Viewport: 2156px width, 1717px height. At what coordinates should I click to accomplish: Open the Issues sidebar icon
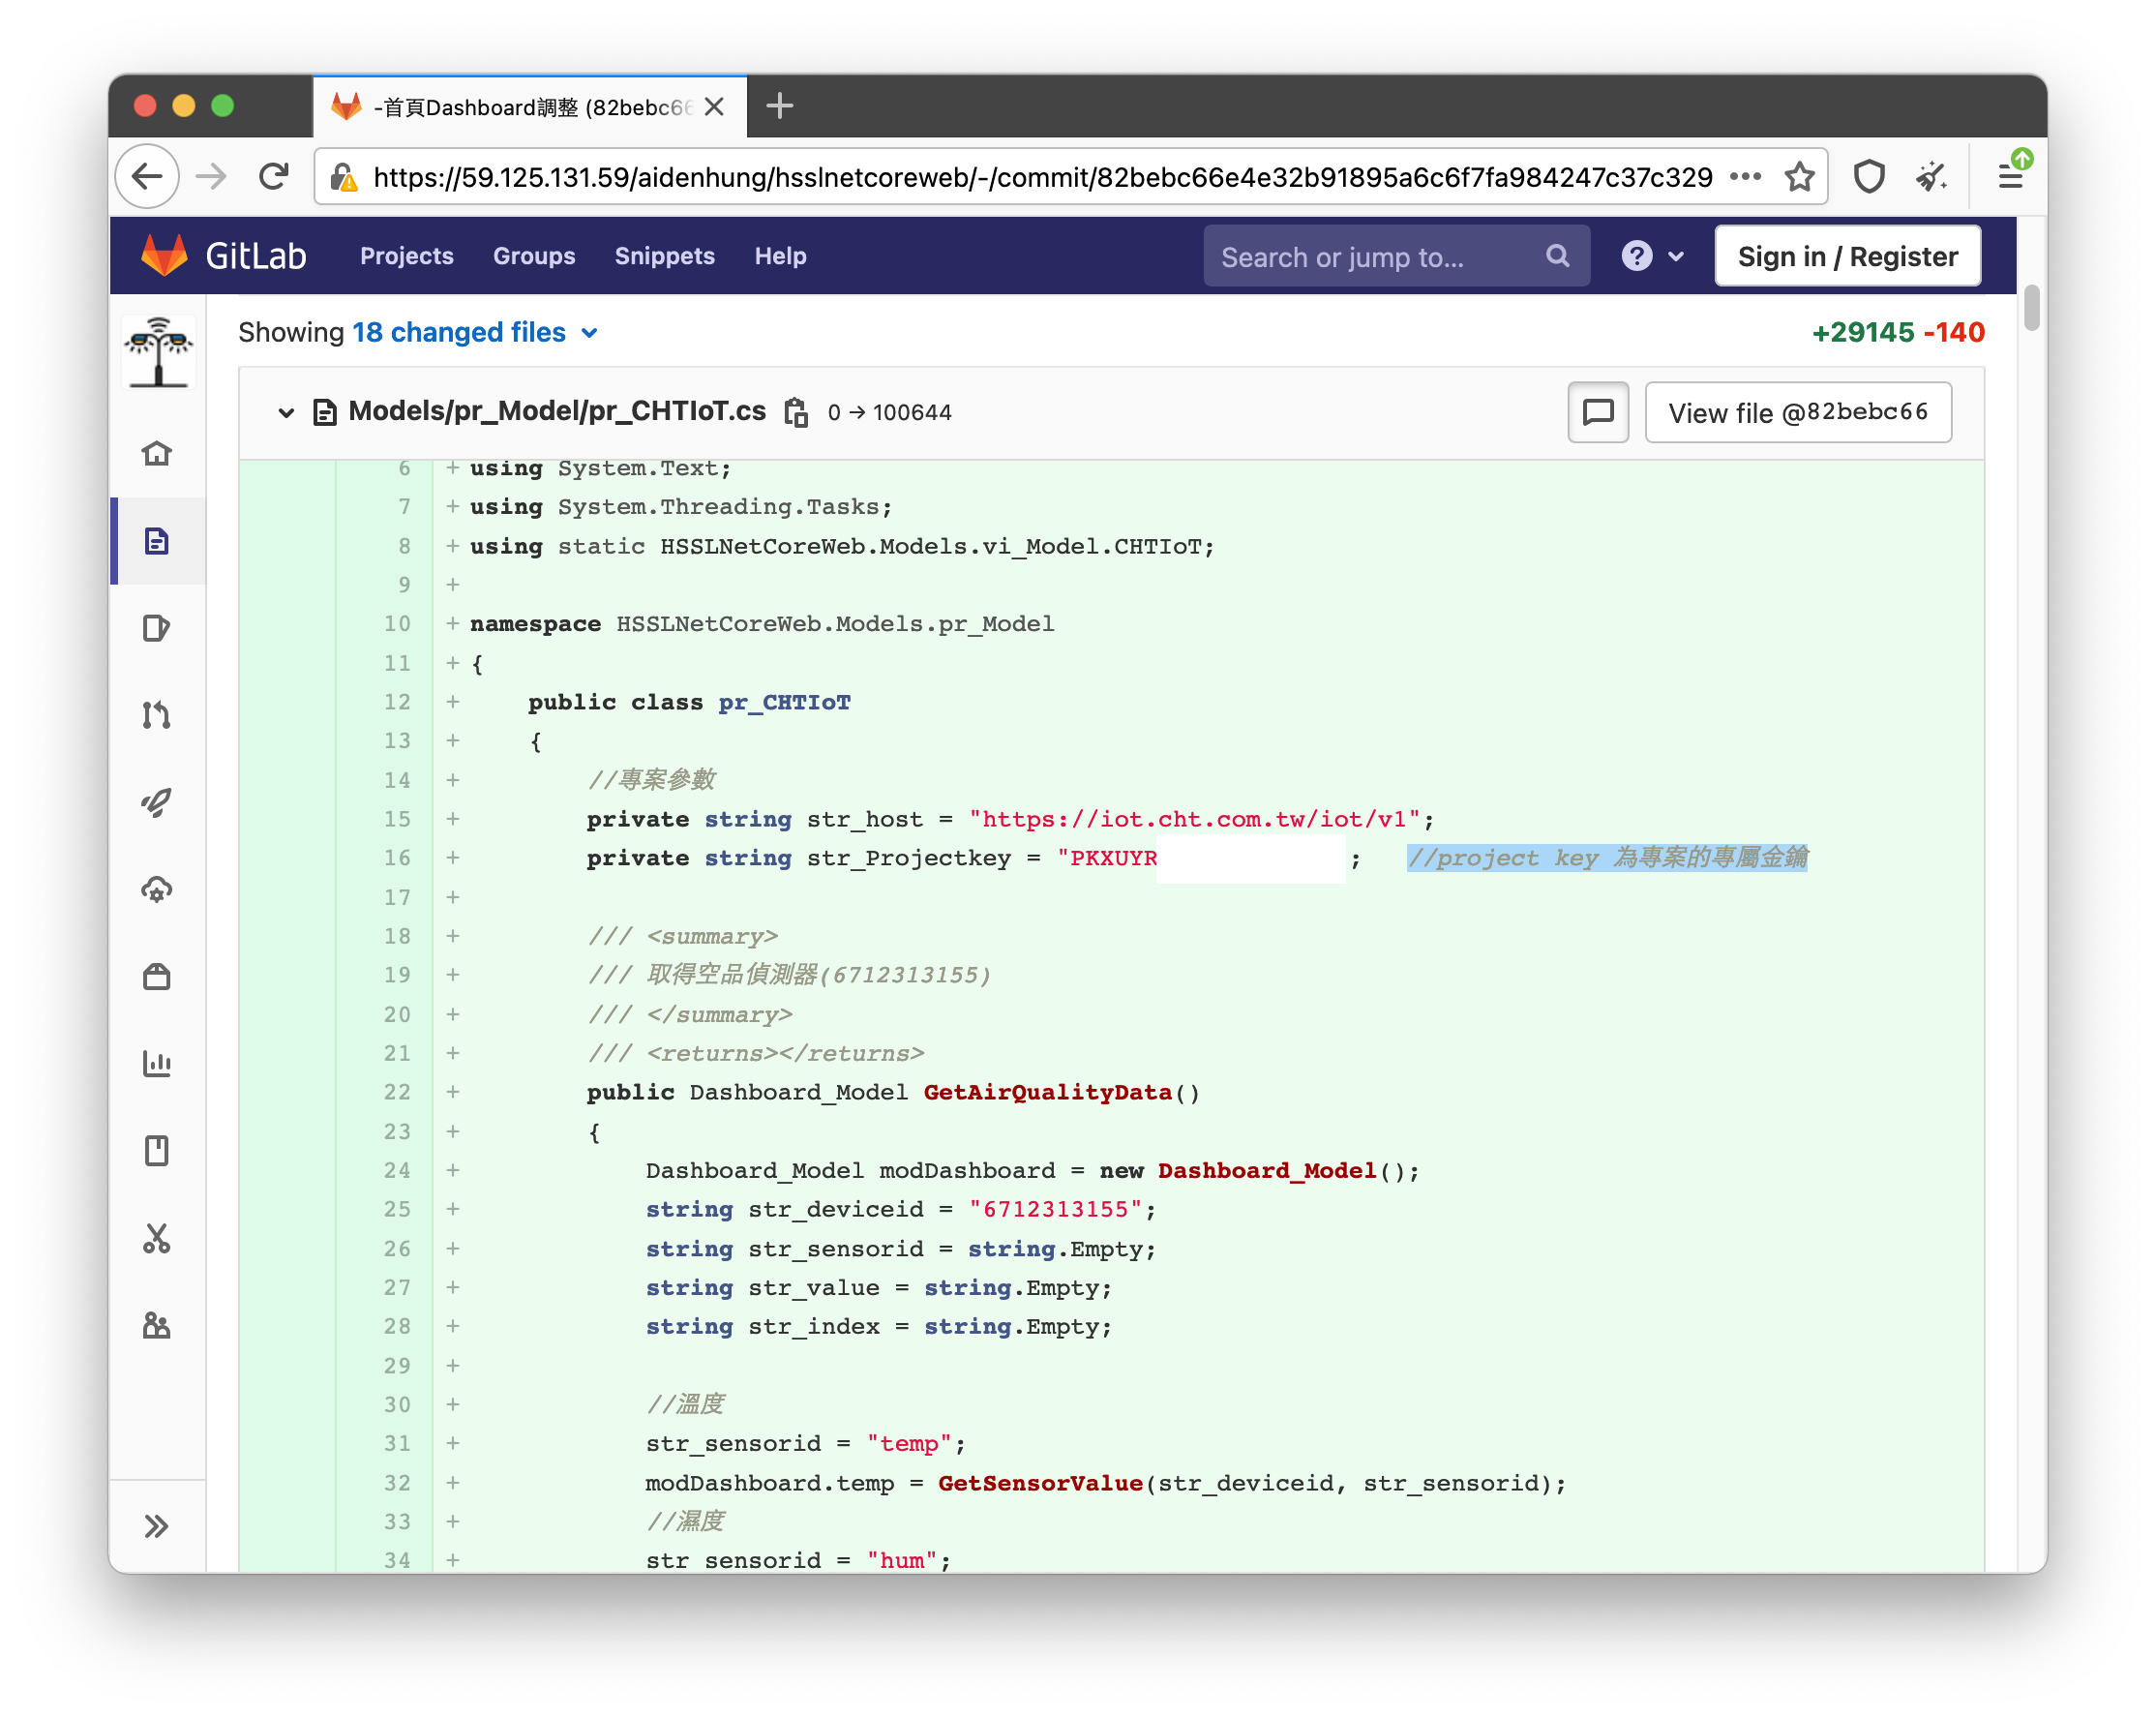157,628
